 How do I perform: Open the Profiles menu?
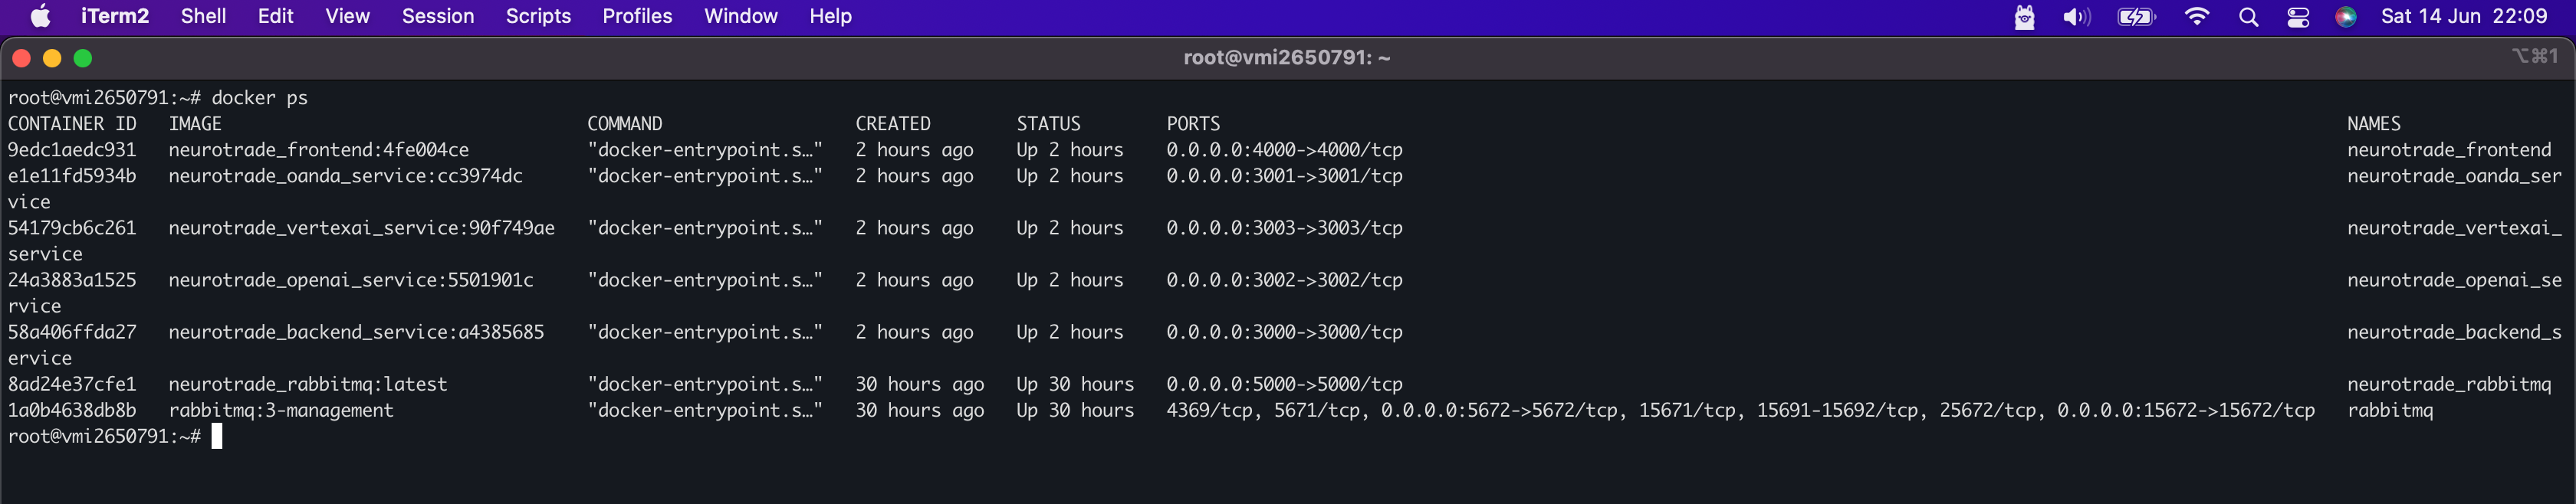[x=637, y=16]
